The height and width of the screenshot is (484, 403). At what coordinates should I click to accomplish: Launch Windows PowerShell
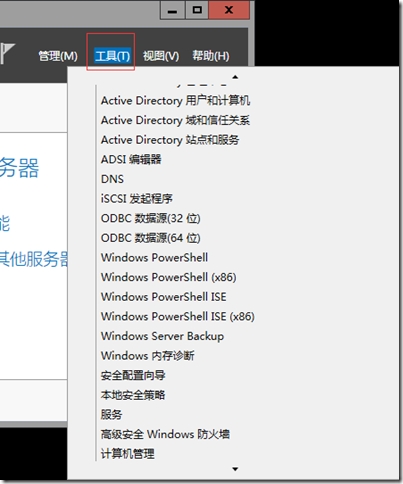pos(154,257)
